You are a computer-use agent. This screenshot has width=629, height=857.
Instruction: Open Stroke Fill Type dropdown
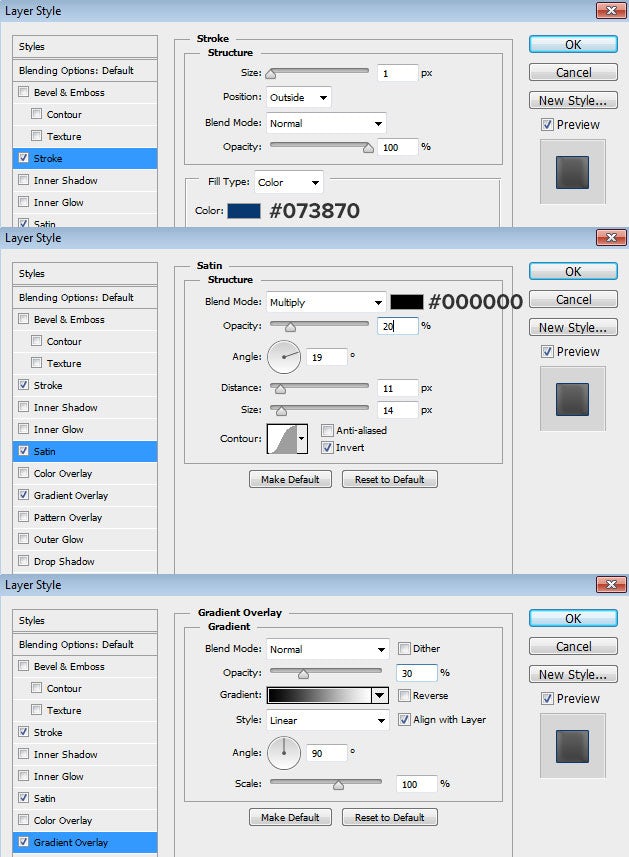(x=289, y=183)
